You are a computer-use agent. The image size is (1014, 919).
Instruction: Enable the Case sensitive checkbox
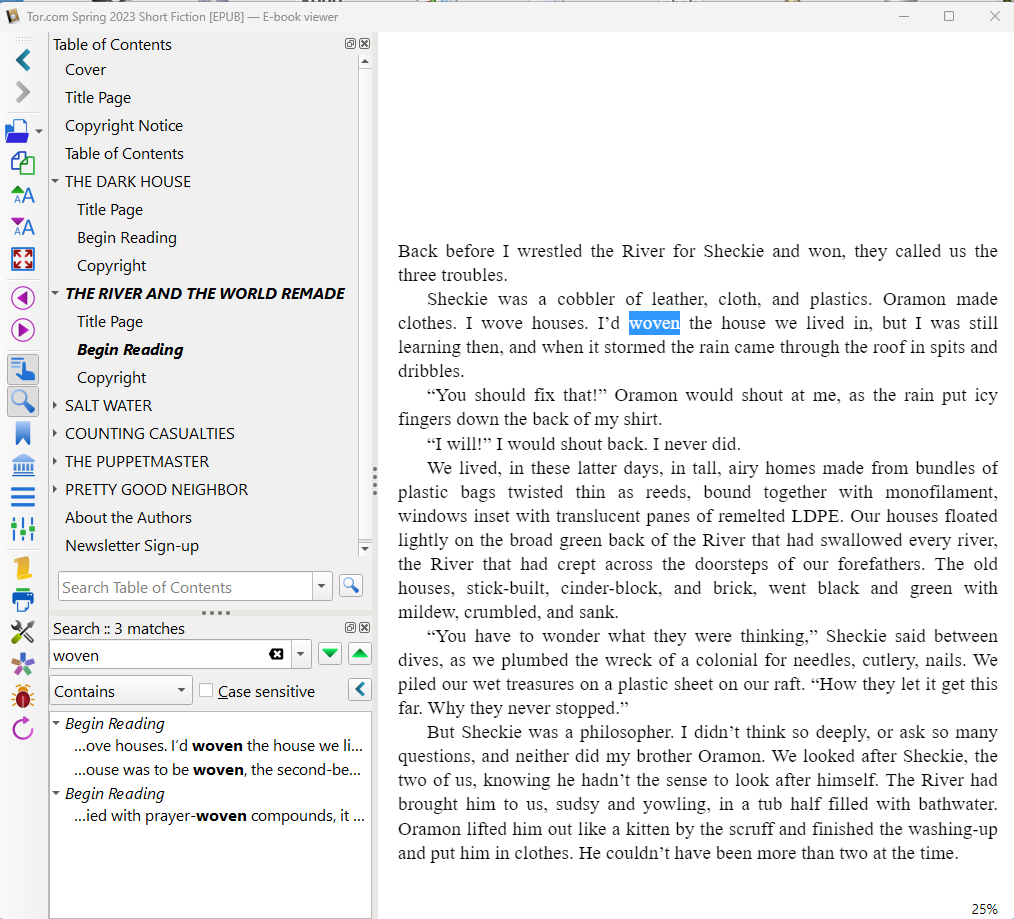coord(206,690)
